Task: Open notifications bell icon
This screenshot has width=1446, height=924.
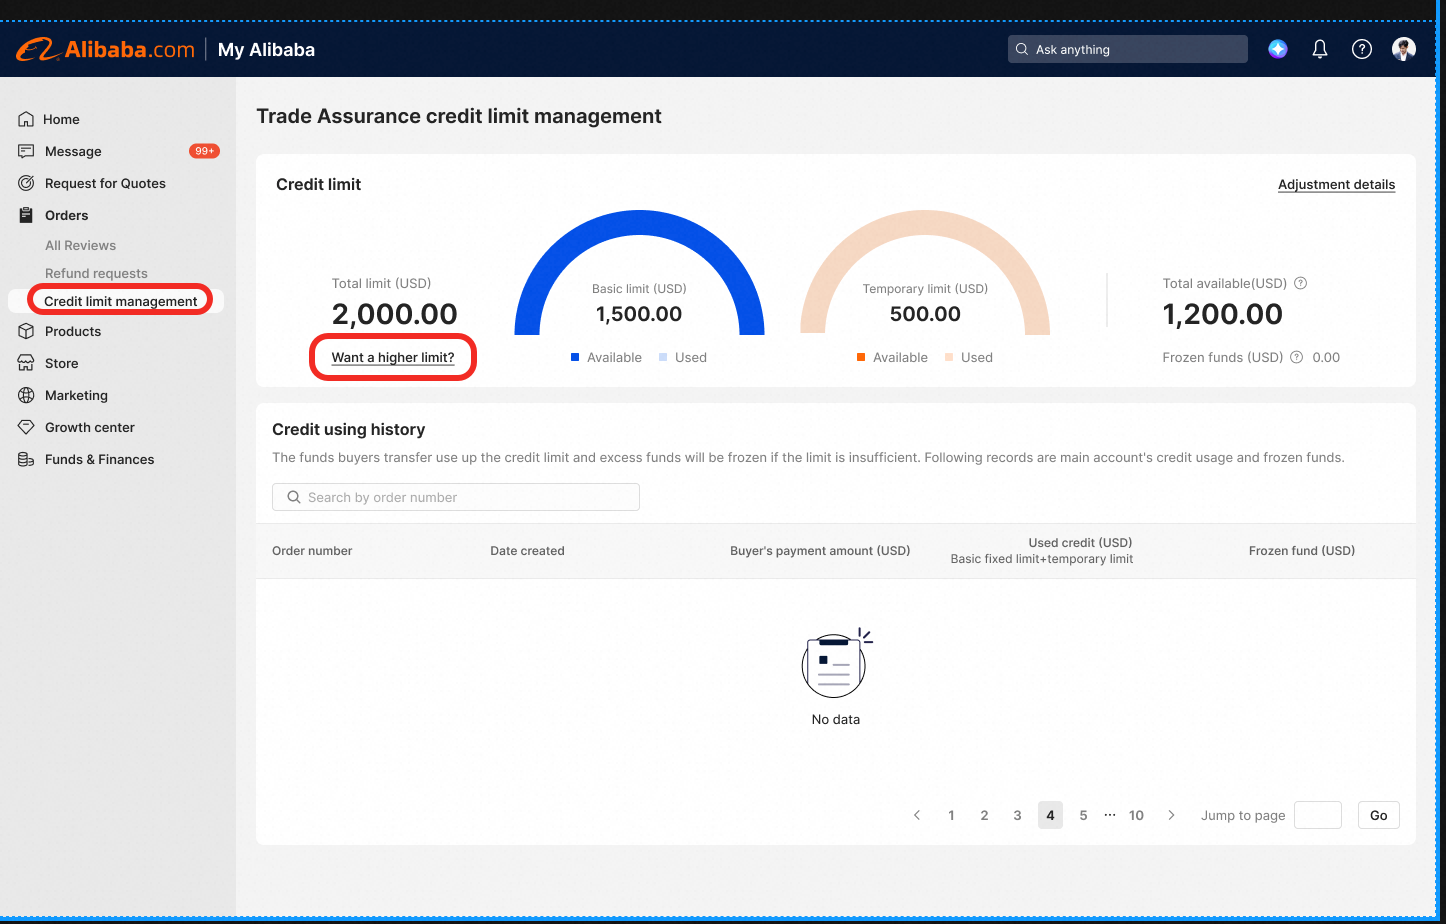Action: click(1320, 49)
